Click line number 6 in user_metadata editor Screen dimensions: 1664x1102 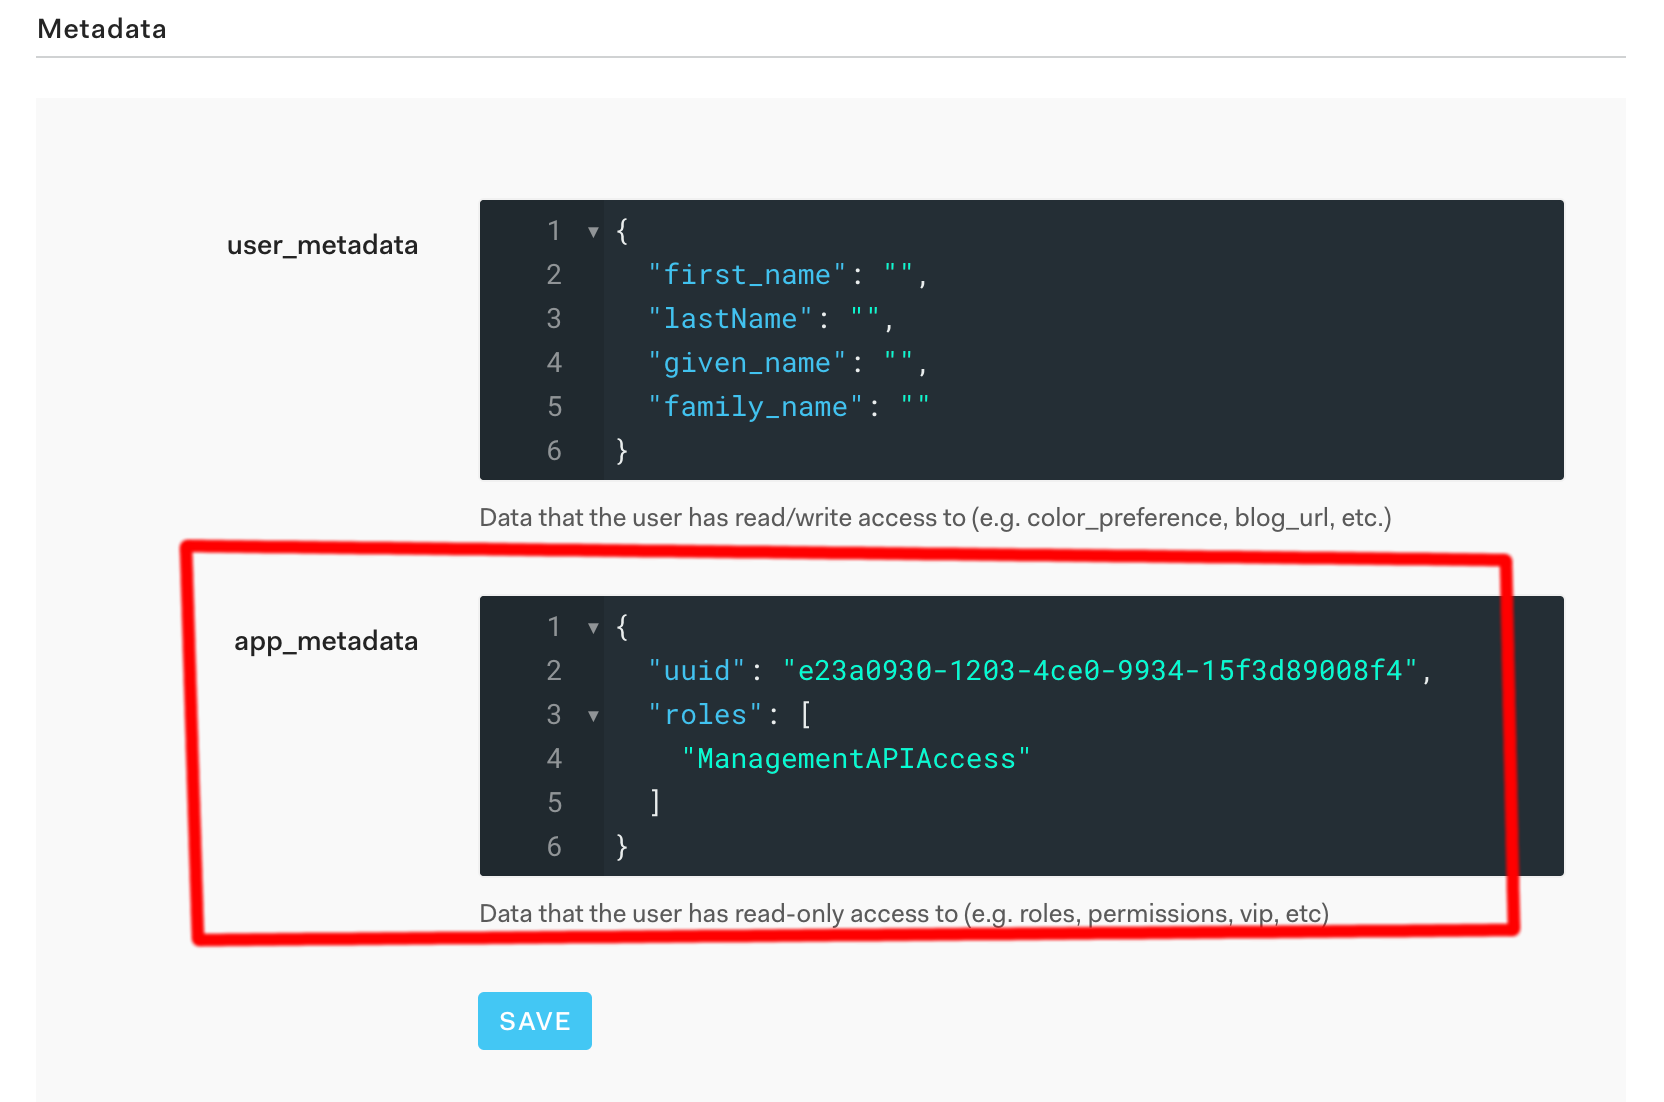pos(554,451)
